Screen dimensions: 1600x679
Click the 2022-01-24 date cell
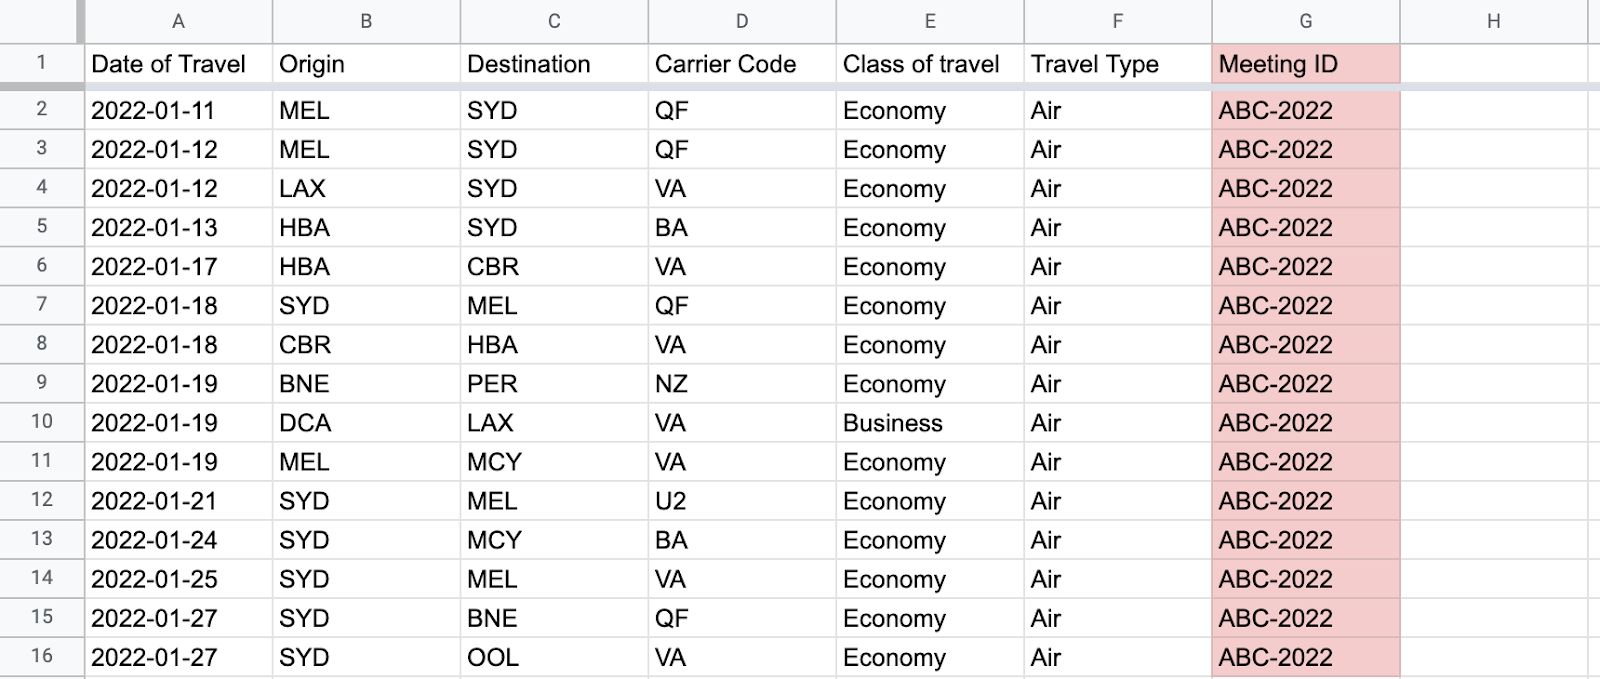pyautogui.click(x=178, y=540)
